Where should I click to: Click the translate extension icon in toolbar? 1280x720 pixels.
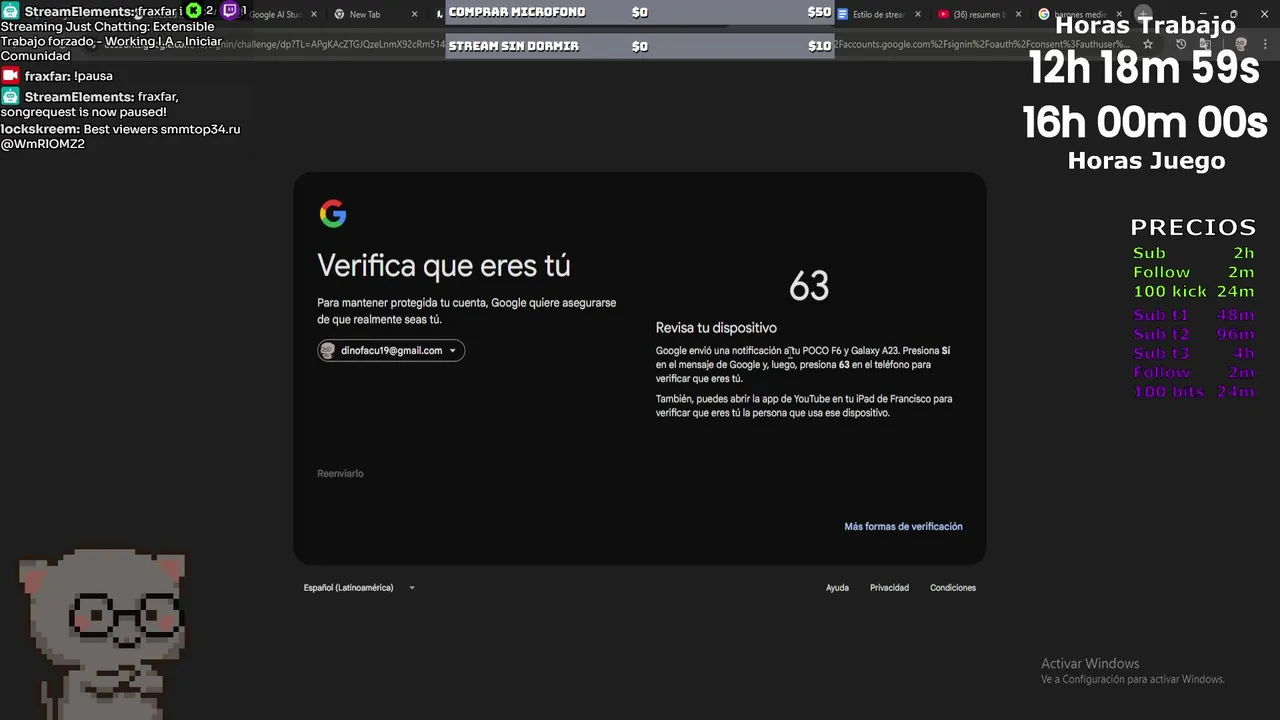pos(1206,44)
